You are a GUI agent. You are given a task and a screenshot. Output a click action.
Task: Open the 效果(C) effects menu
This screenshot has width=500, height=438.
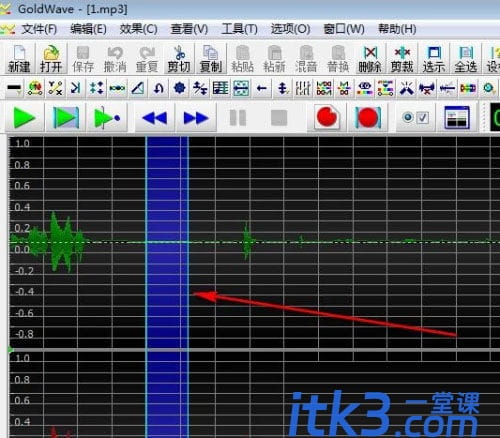click(x=138, y=29)
